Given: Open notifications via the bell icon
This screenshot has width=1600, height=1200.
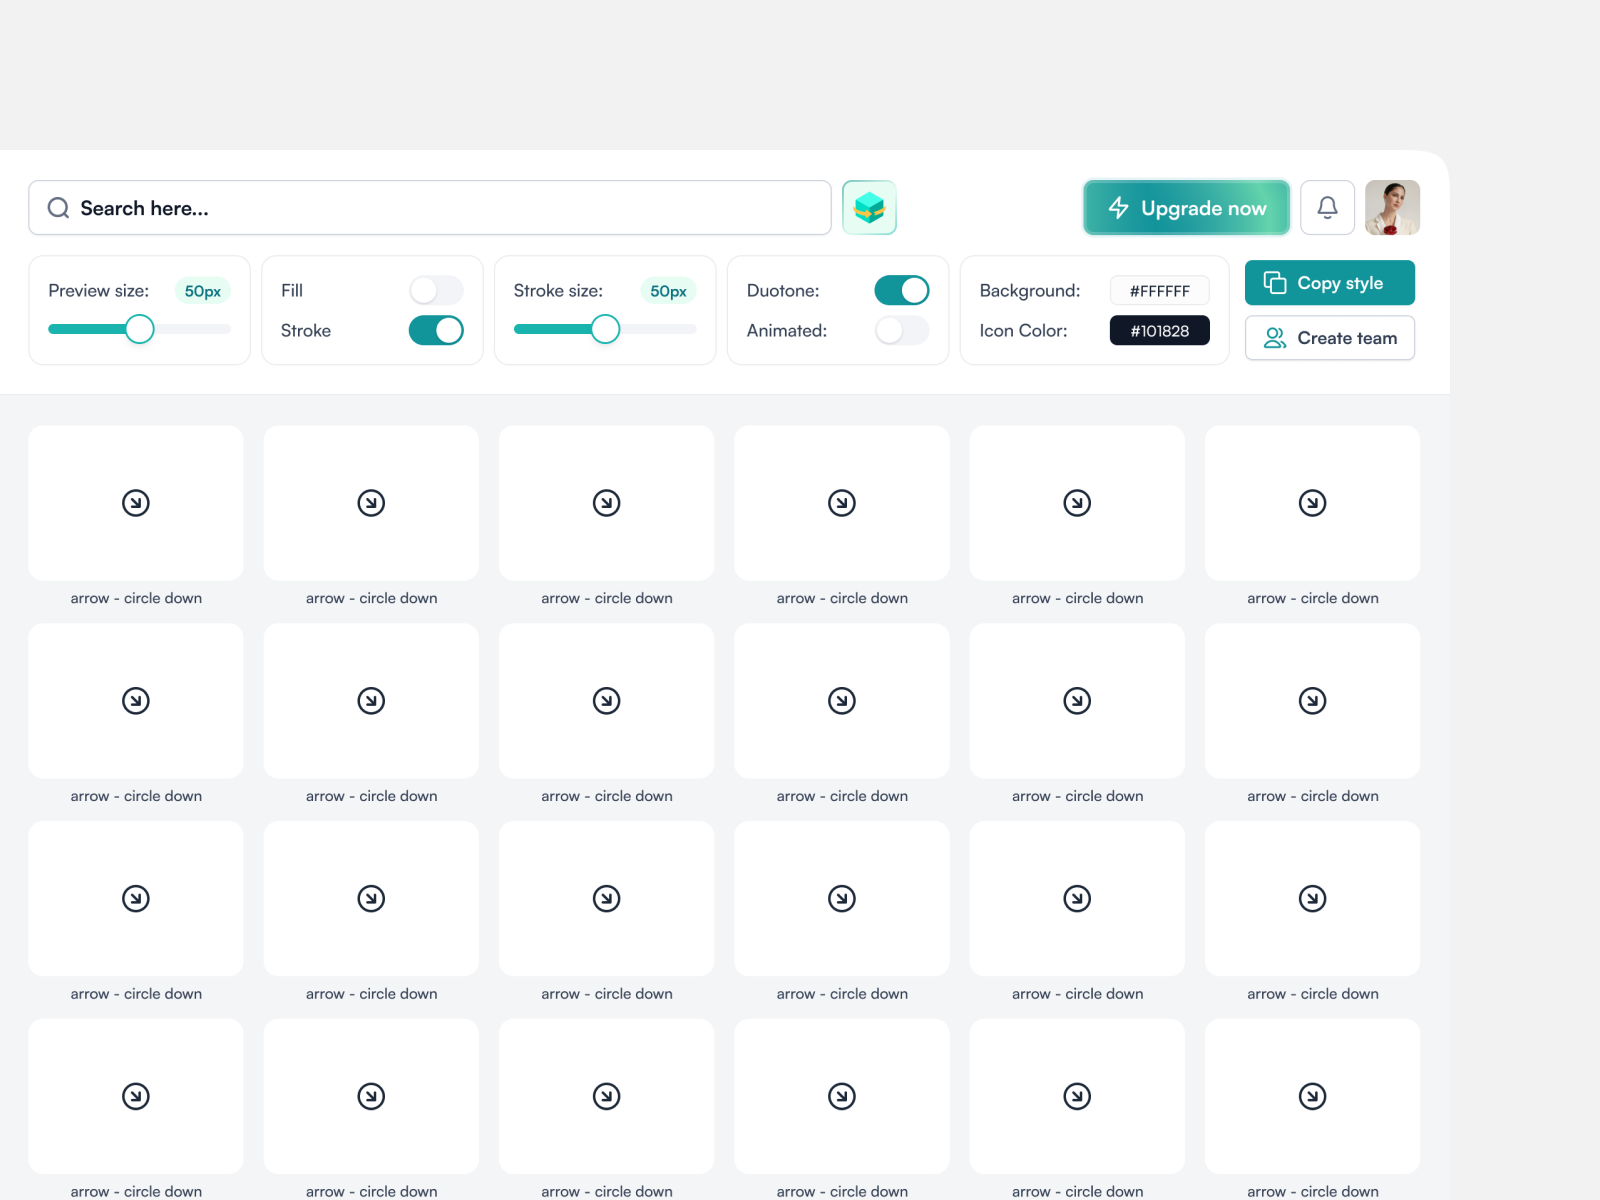Looking at the screenshot, I should click(x=1327, y=208).
